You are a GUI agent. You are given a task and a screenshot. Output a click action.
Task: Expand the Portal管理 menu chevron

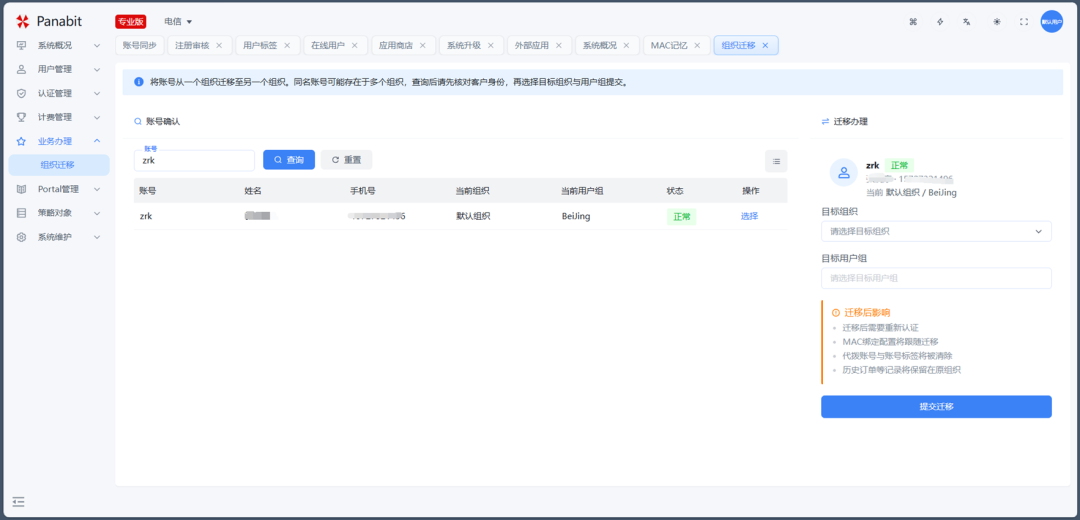click(96, 189)
